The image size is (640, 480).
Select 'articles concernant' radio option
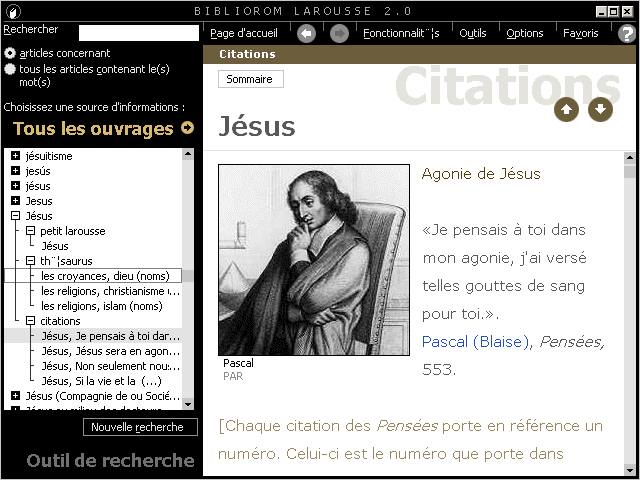(10, 53)
